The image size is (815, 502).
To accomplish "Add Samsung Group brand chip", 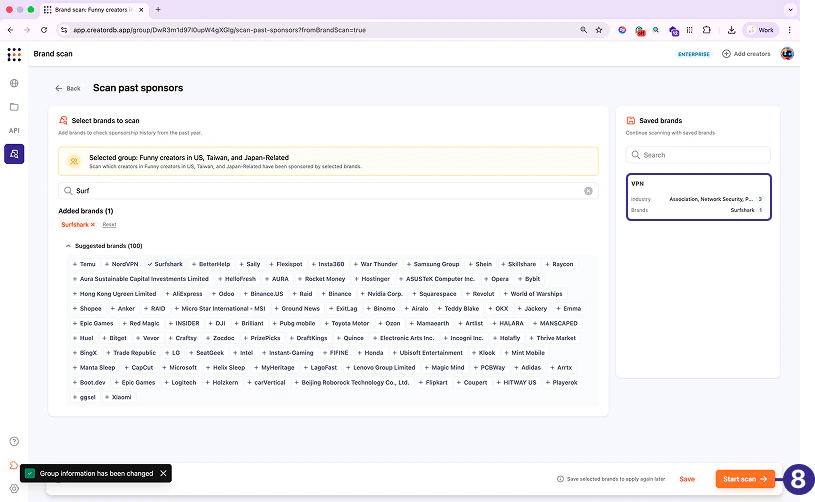I will tap(432, 264).
